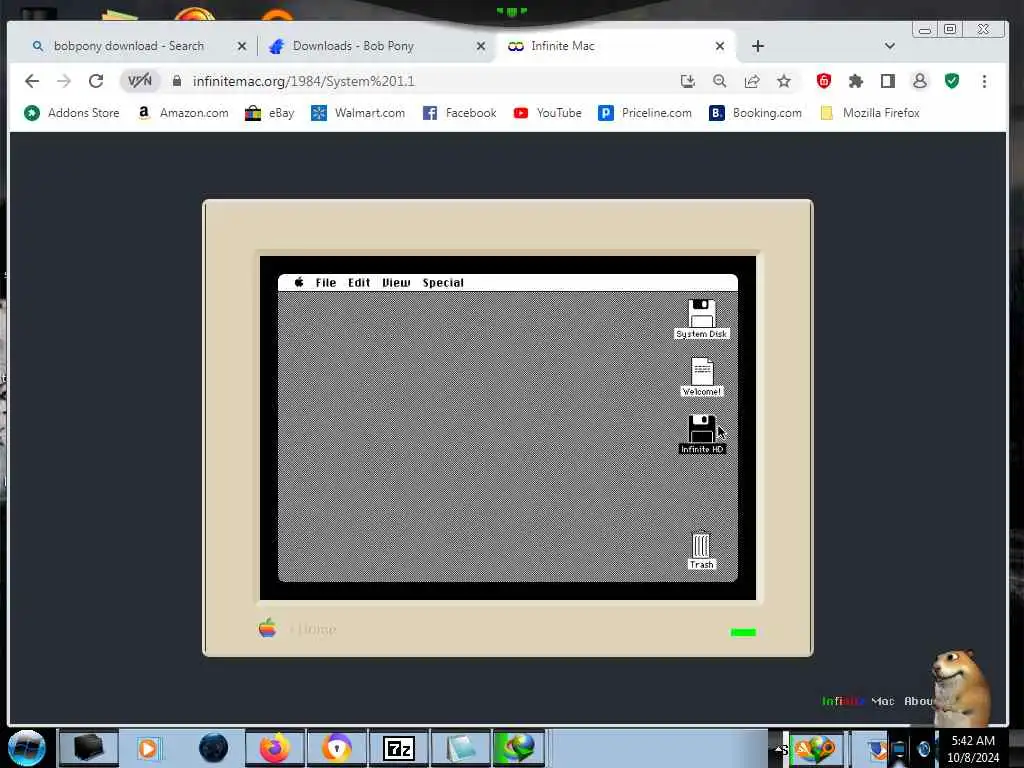Screen dimensions: 1024x768
Task: Reload the current page
Action: pos(96,81)
